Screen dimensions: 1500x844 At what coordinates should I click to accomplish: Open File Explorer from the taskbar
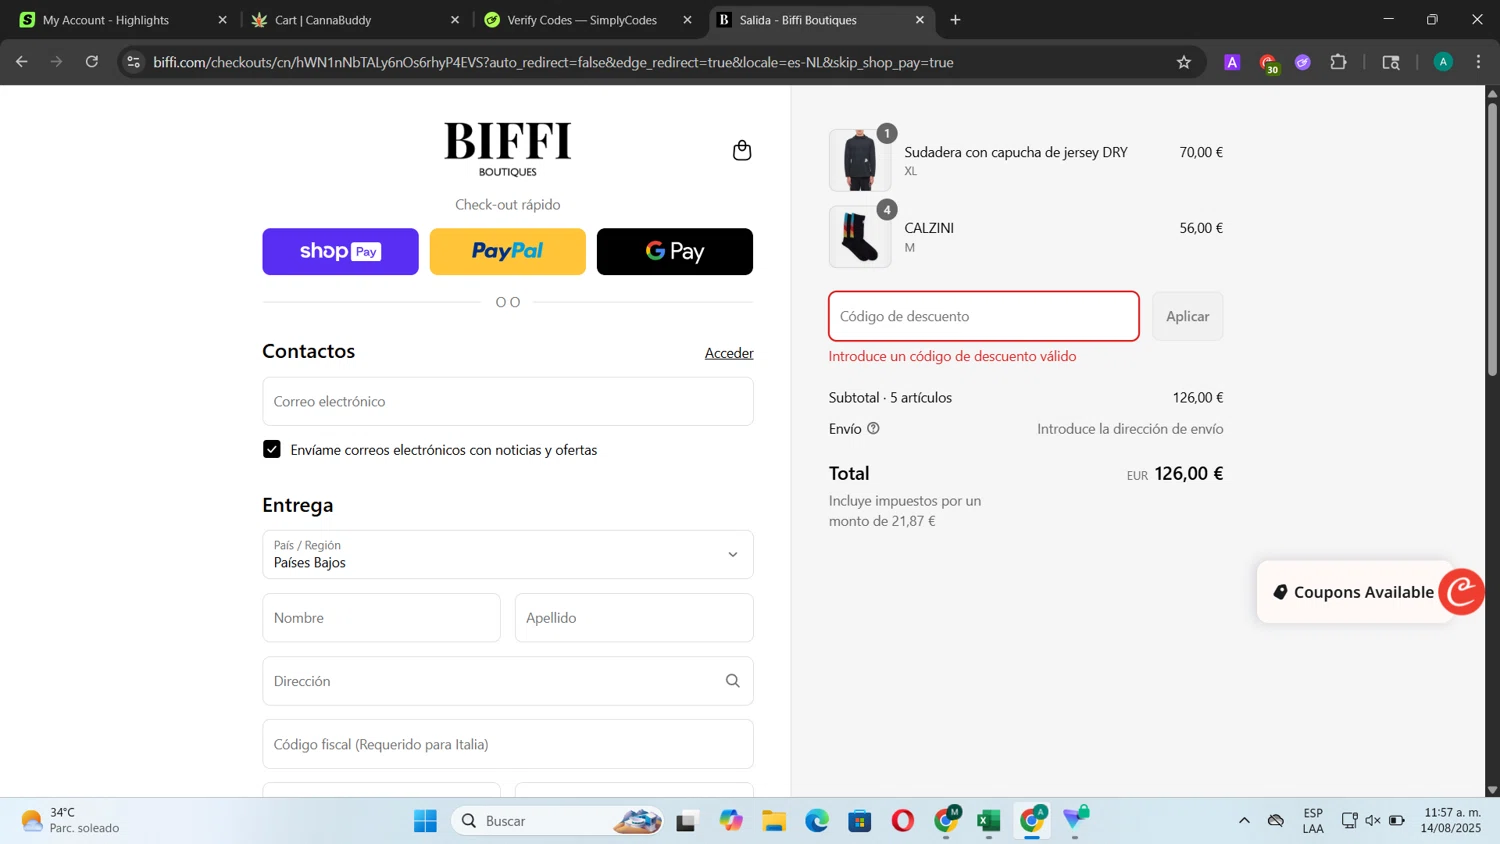tap(774, 821)
